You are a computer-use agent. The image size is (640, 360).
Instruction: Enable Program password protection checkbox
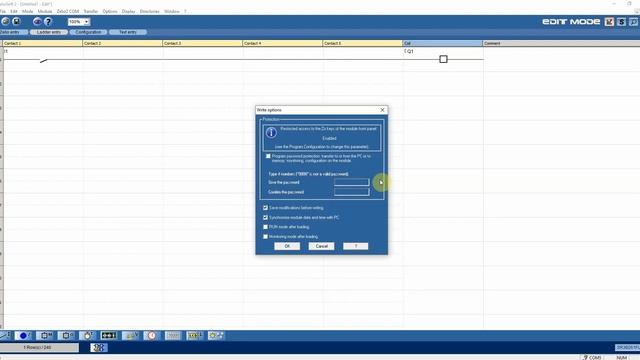(x=268, y=156)
